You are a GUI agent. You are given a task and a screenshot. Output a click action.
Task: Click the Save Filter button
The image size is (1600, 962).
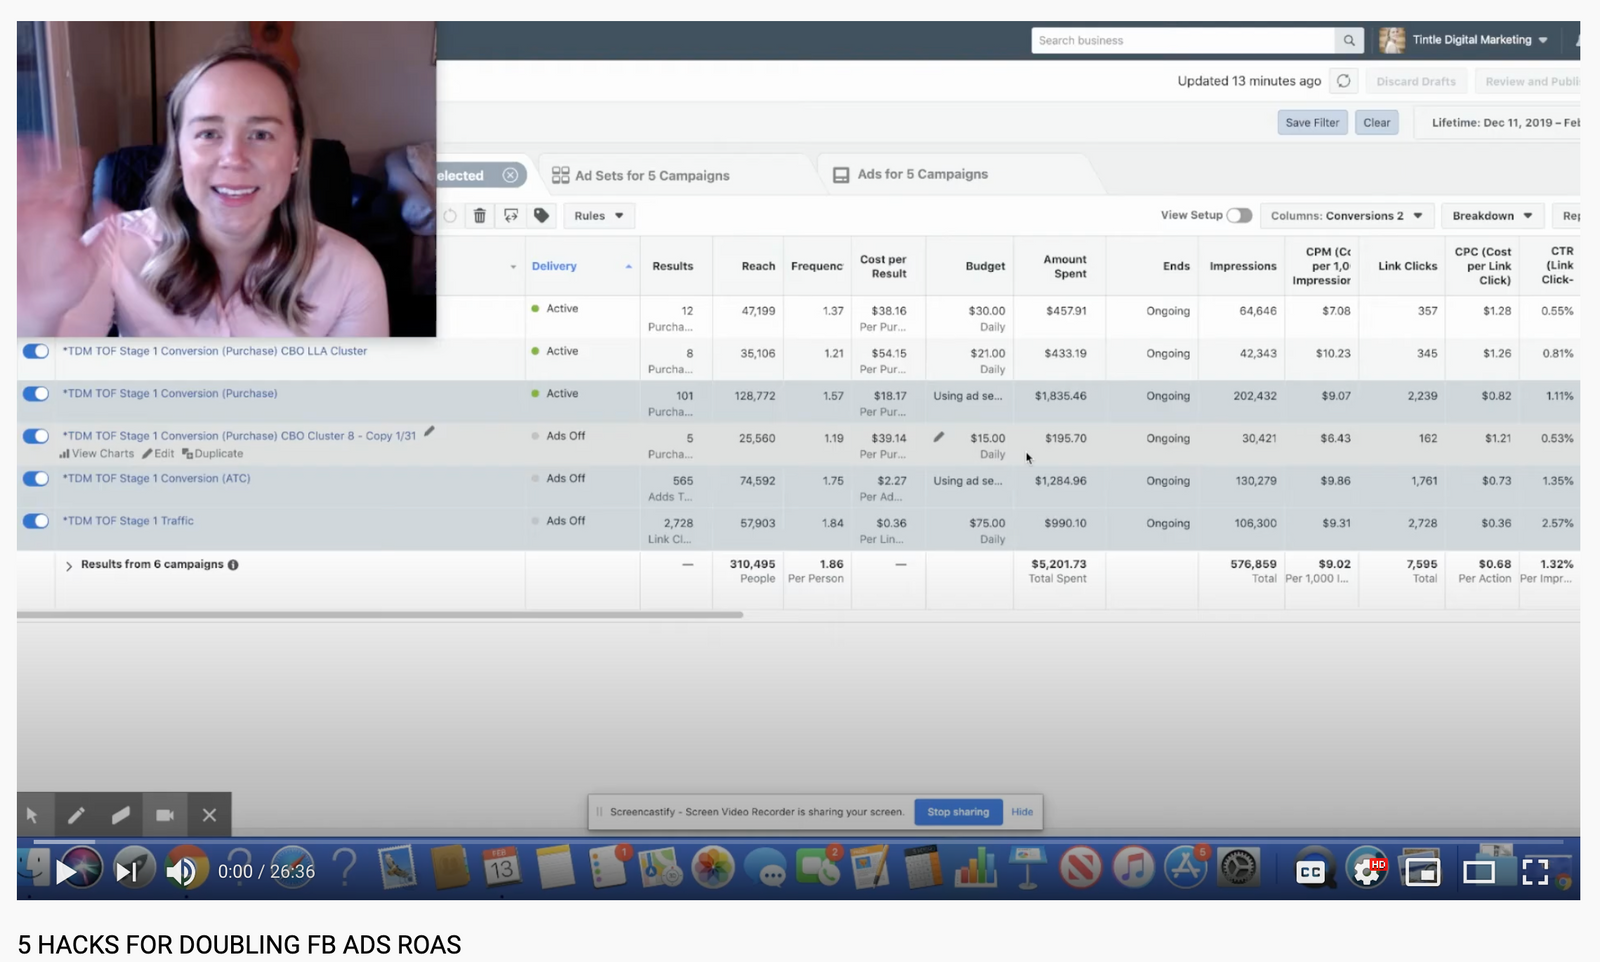click(x=1312, y=122)
